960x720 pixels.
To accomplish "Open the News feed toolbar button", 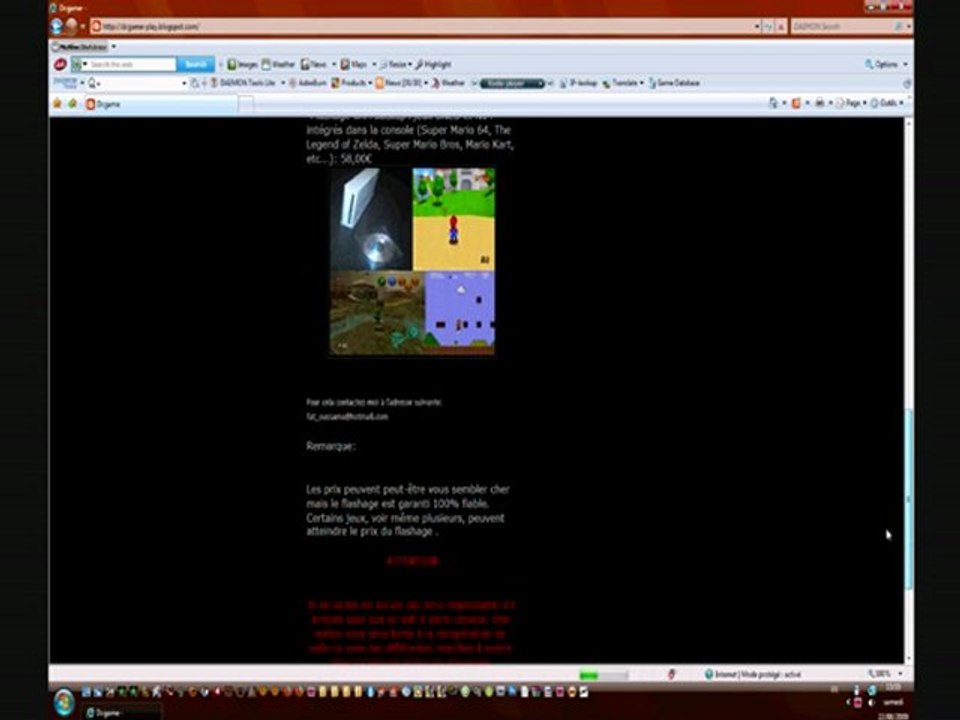I will pyautogui.click(x=401, y=83).
